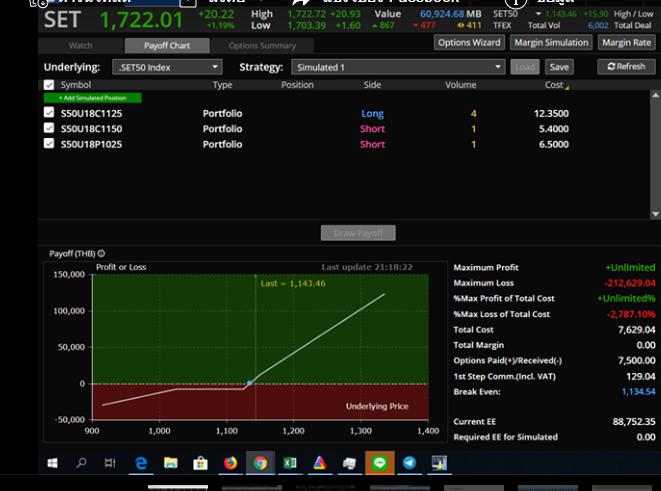Click the Payoff (THB) info icon
The width and height of the screenshot is (661, 491).
coord(102,253)
